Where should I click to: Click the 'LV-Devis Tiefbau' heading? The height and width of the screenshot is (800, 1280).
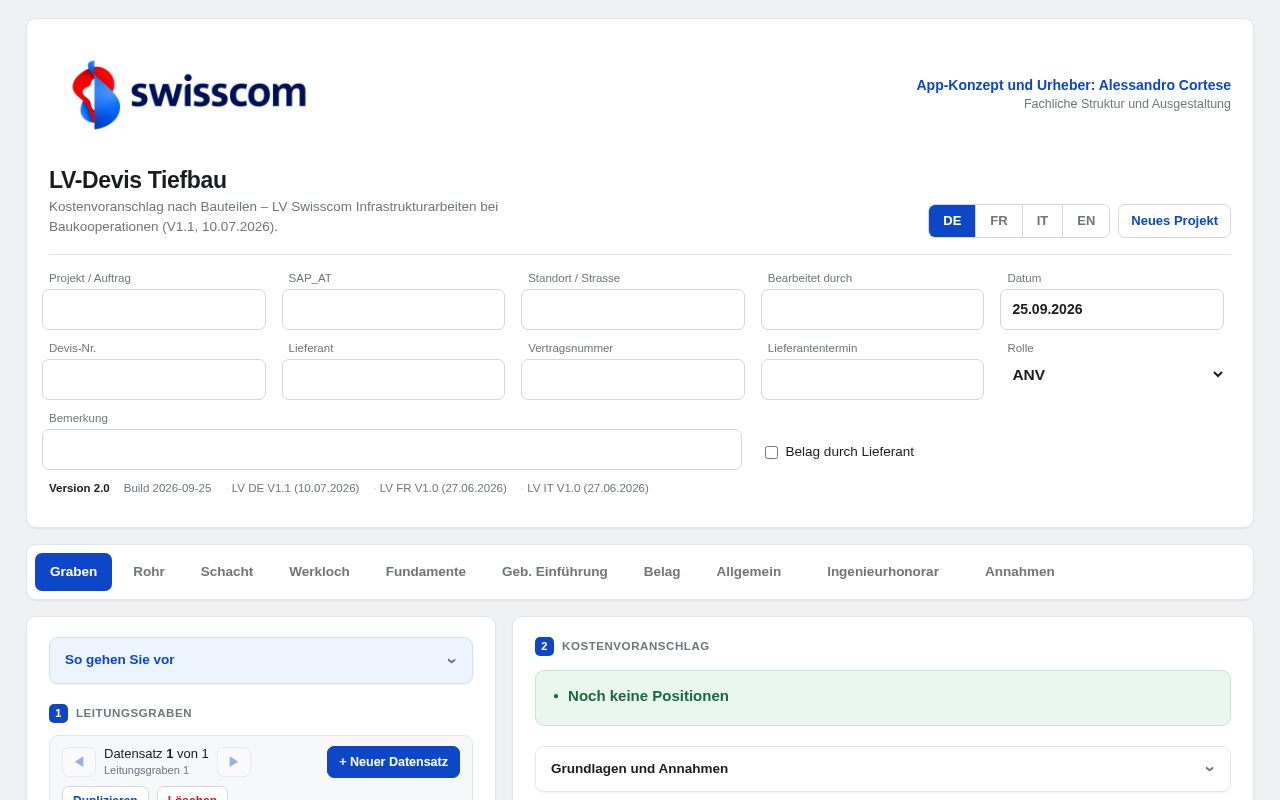(138, 180)
